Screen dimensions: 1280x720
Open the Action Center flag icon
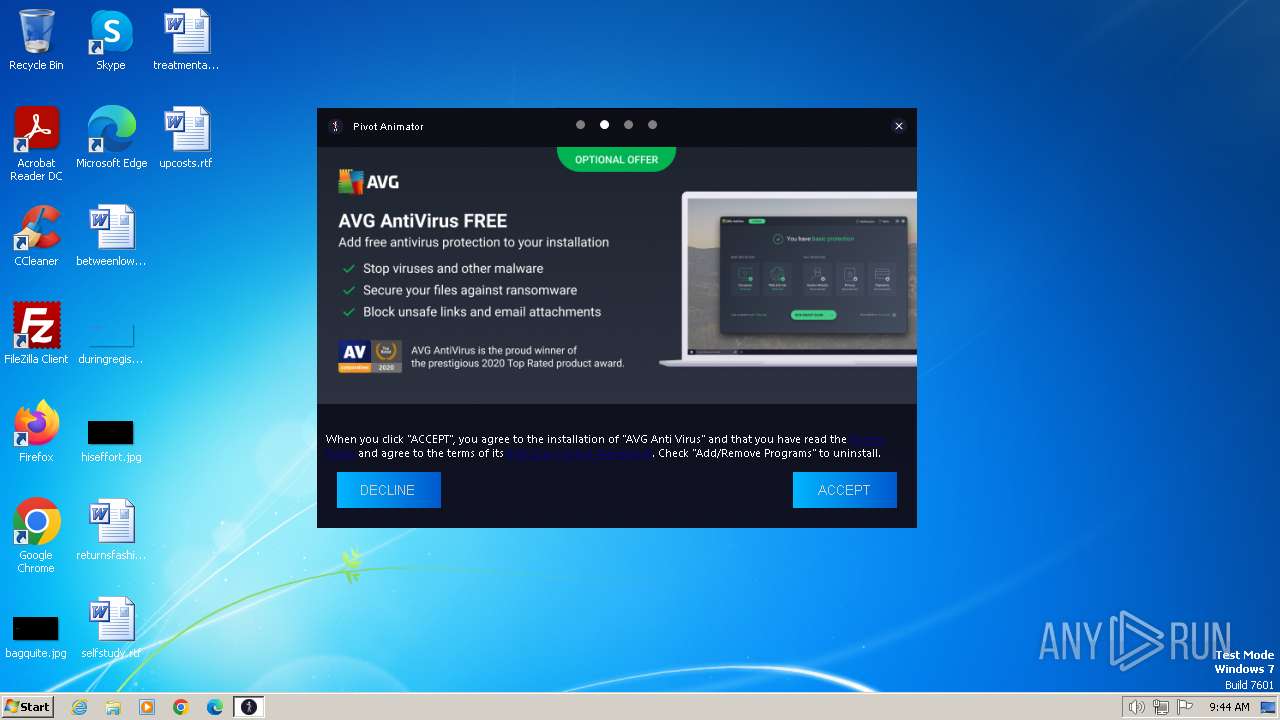point(1186,707)
